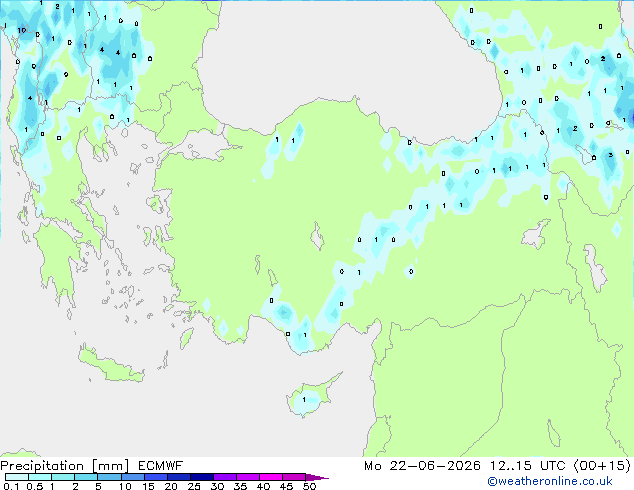Viewport: 634px width, 490px height.
Task: Choose the 25 mm navy legend swatch
Action: (x=201, y=477)
